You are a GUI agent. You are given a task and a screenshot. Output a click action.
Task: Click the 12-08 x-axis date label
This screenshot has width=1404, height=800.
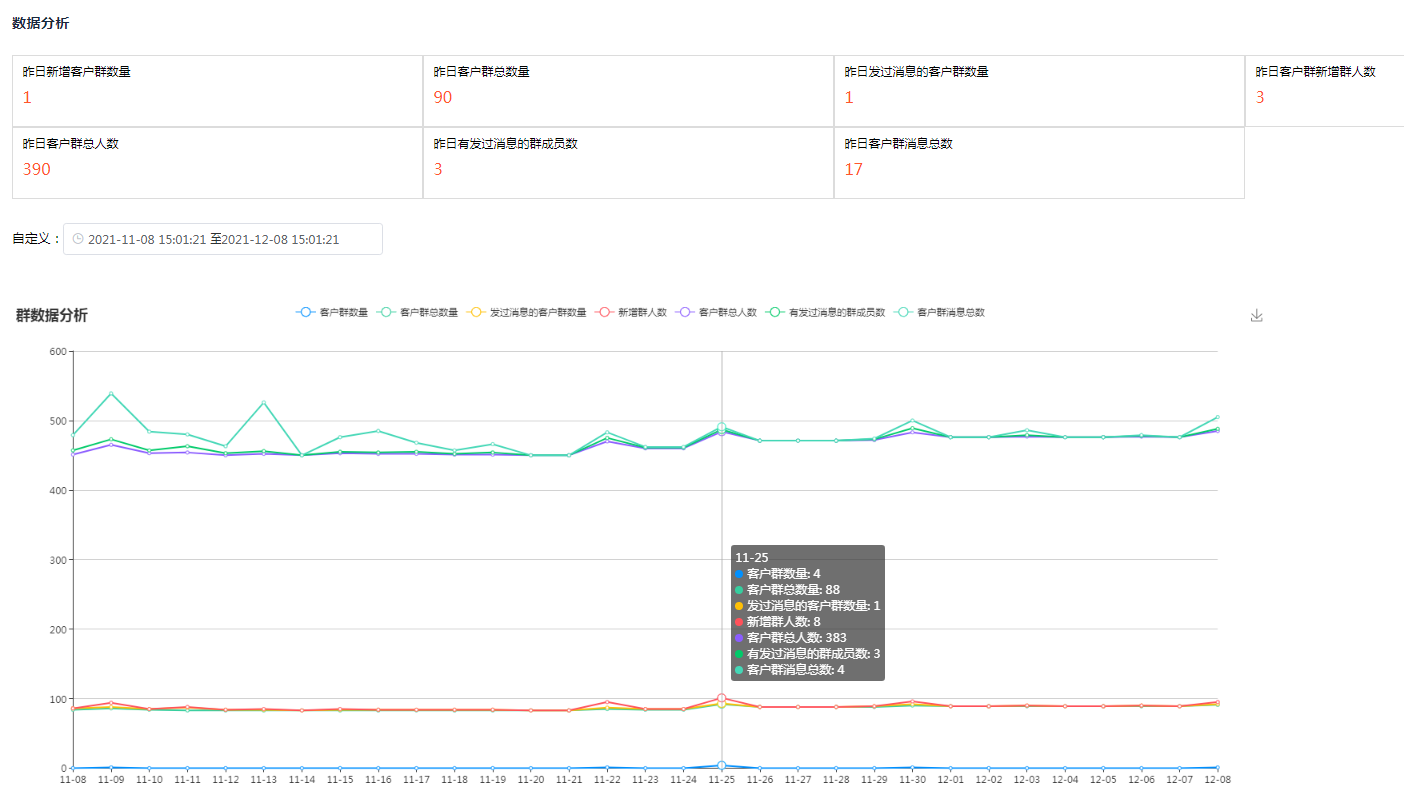click(x=1217, y=779)
